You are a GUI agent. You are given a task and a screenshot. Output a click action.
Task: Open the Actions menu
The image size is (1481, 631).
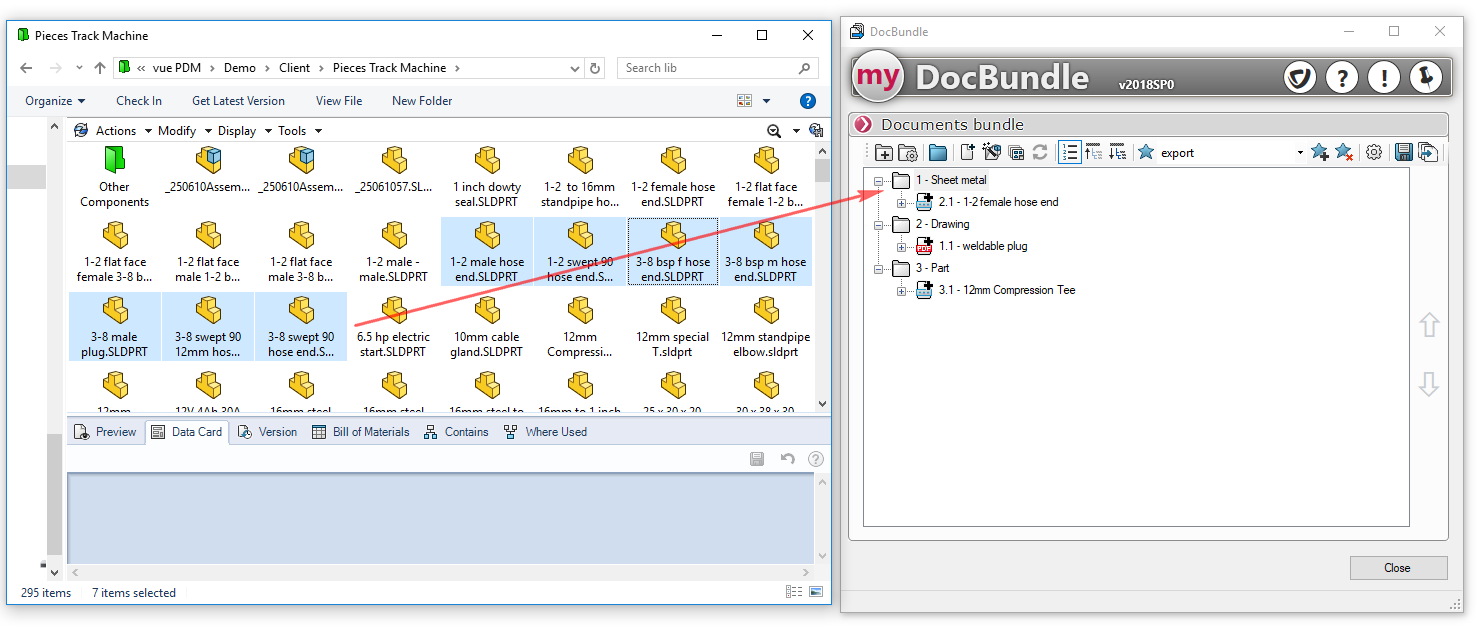pyautogui.click(x=115, y=131)
